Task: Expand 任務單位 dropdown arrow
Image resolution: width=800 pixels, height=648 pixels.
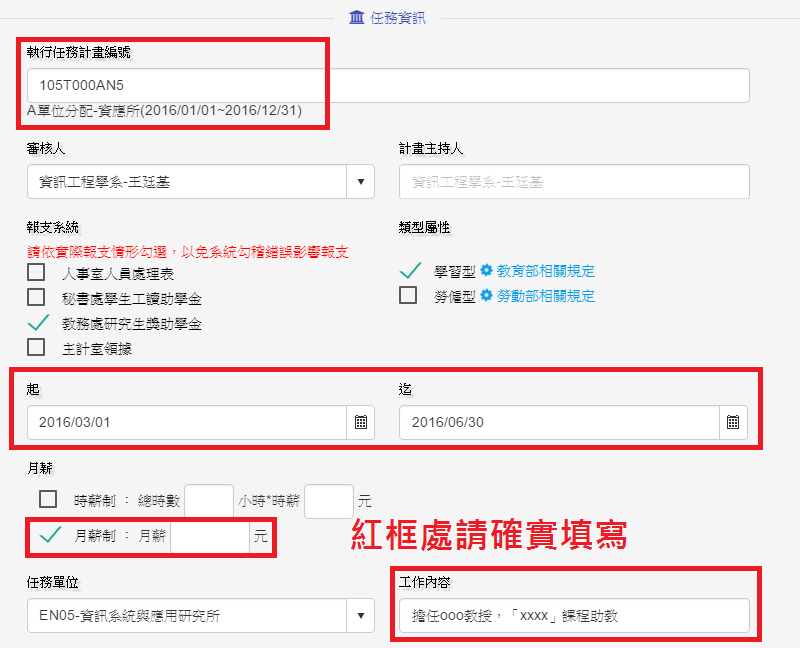Action: [361, 616]
